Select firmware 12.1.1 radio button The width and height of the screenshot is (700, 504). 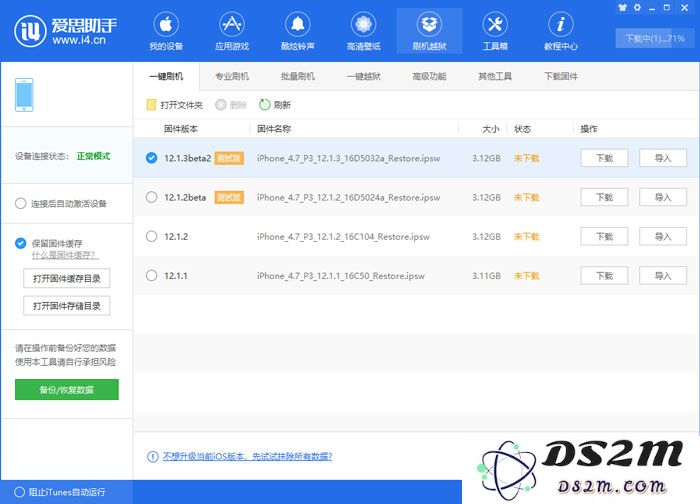[151, 275]
